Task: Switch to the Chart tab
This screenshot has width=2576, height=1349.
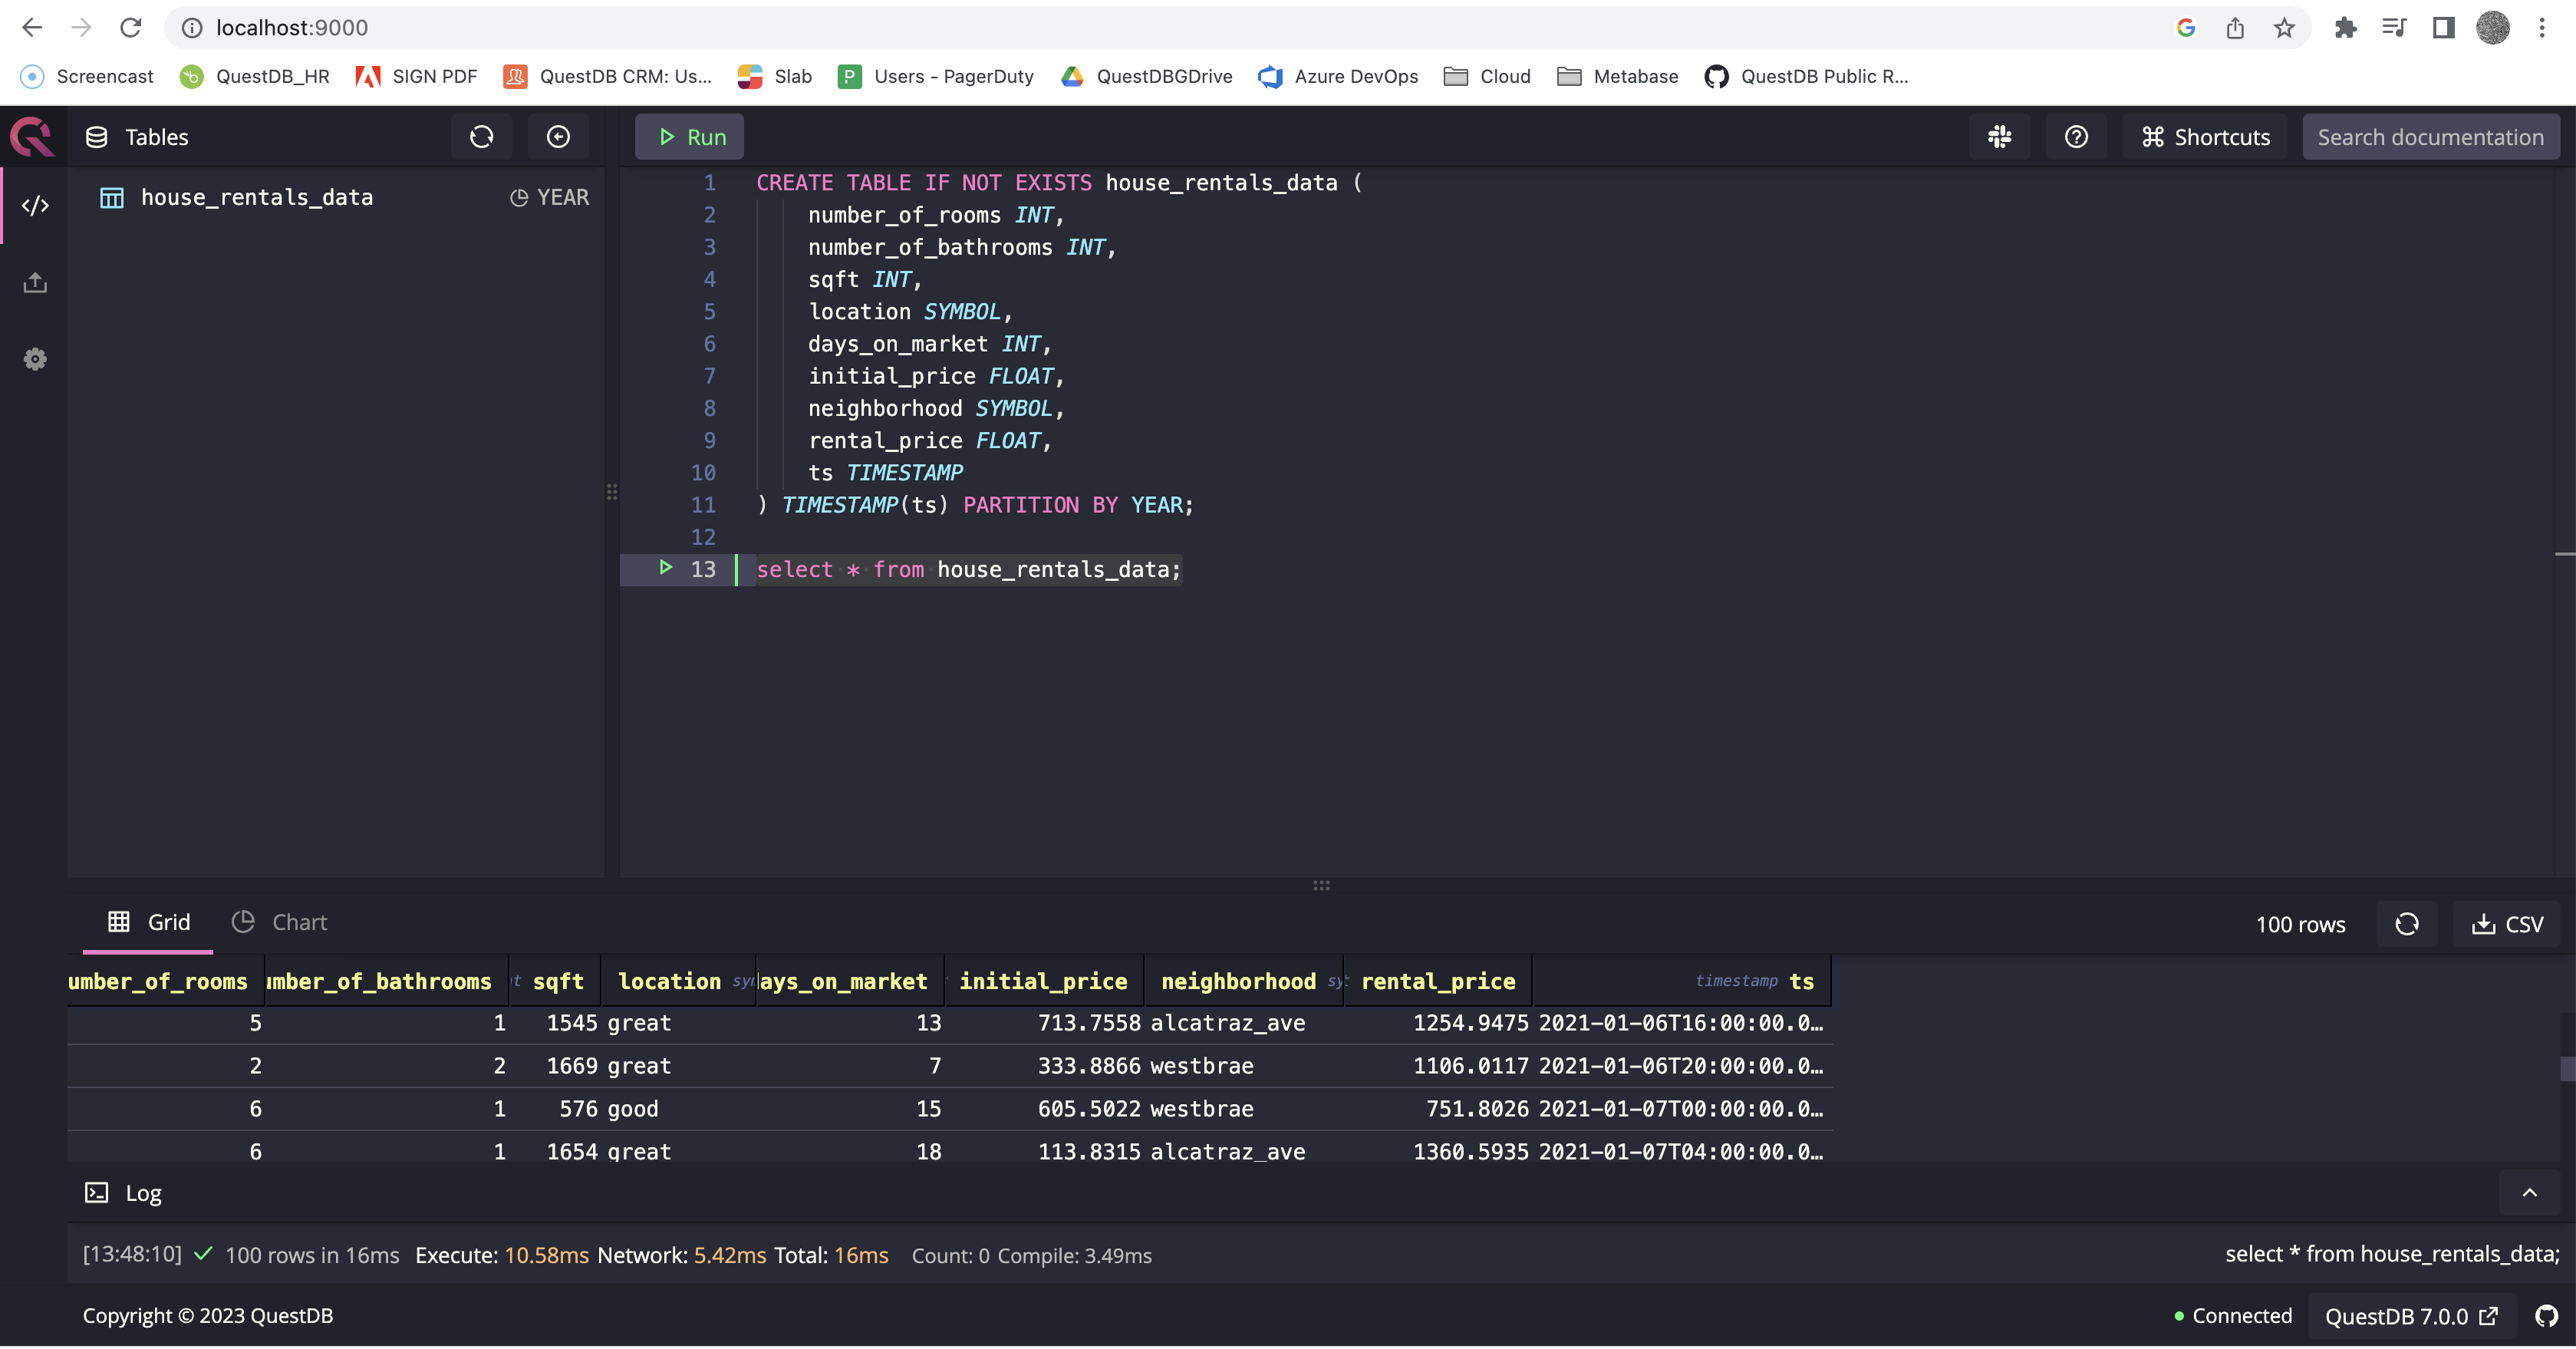Action: (x=280, y=922)
